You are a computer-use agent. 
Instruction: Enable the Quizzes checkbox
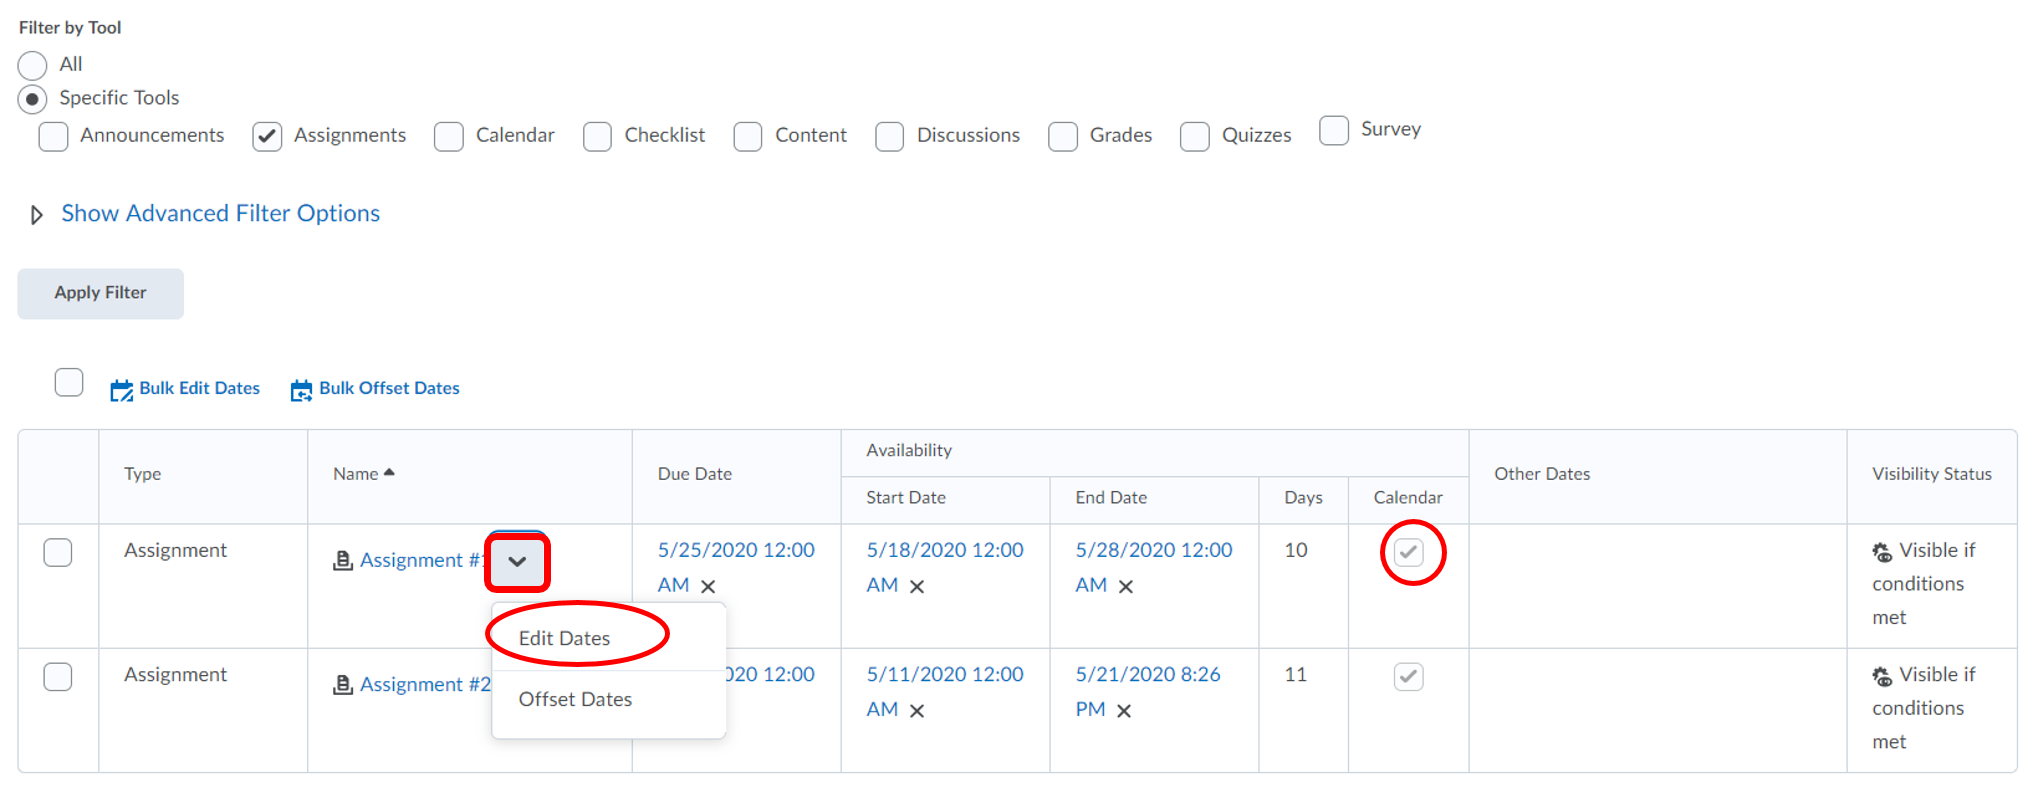1195,136
